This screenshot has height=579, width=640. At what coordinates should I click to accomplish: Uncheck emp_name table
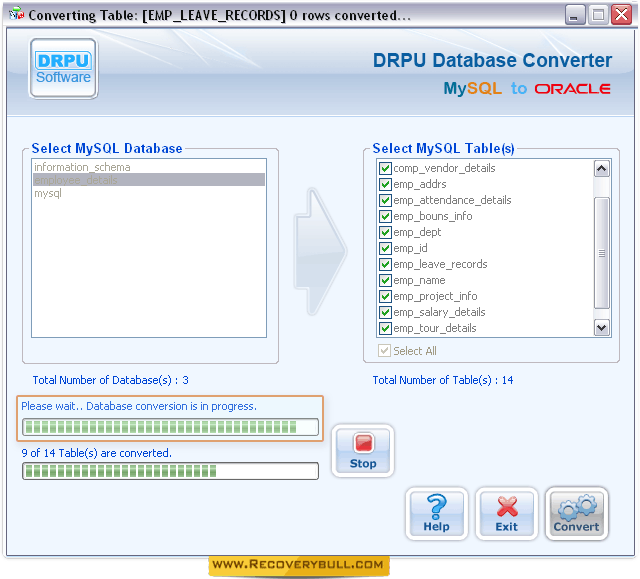point(385,280)
